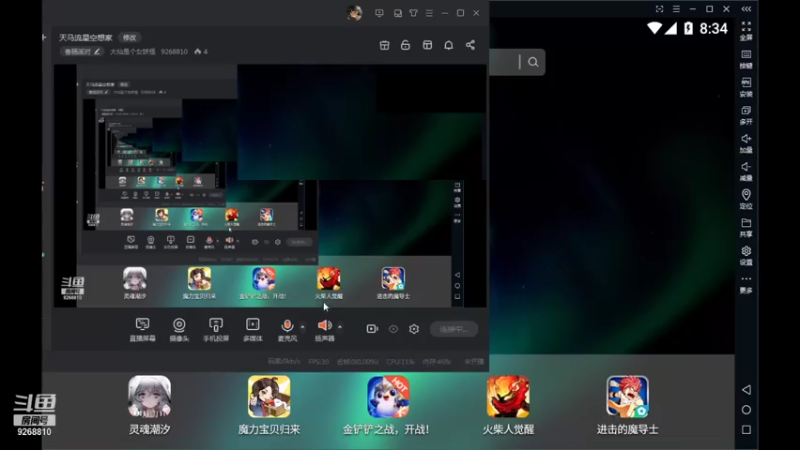
Task: Open 手机投屏 phone casting
Action: pyautogui.click(x=216, y=330)
